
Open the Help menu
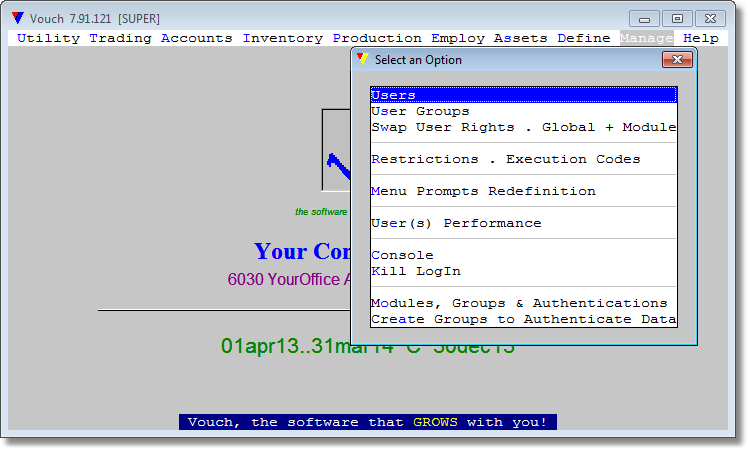[x=701, y=38]
